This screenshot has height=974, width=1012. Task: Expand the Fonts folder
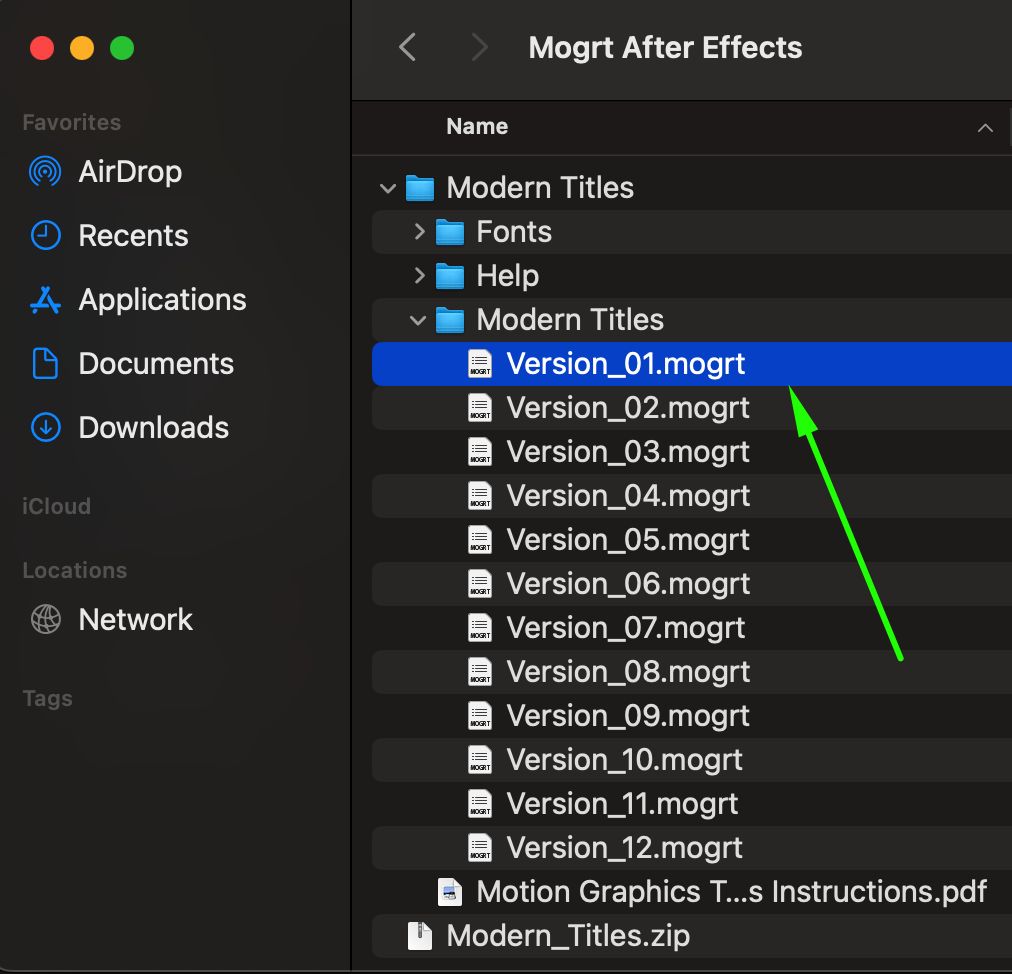click(x=419, y=232)
